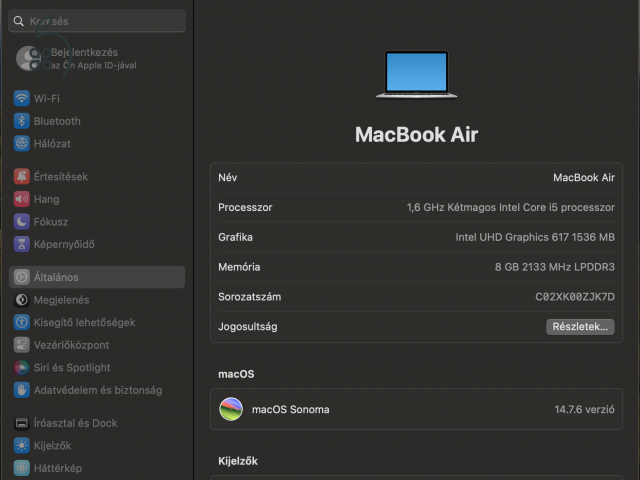Open the Siri és Spotlight label
The width and height of the screenshot is (640, 480).
[72, 368]
